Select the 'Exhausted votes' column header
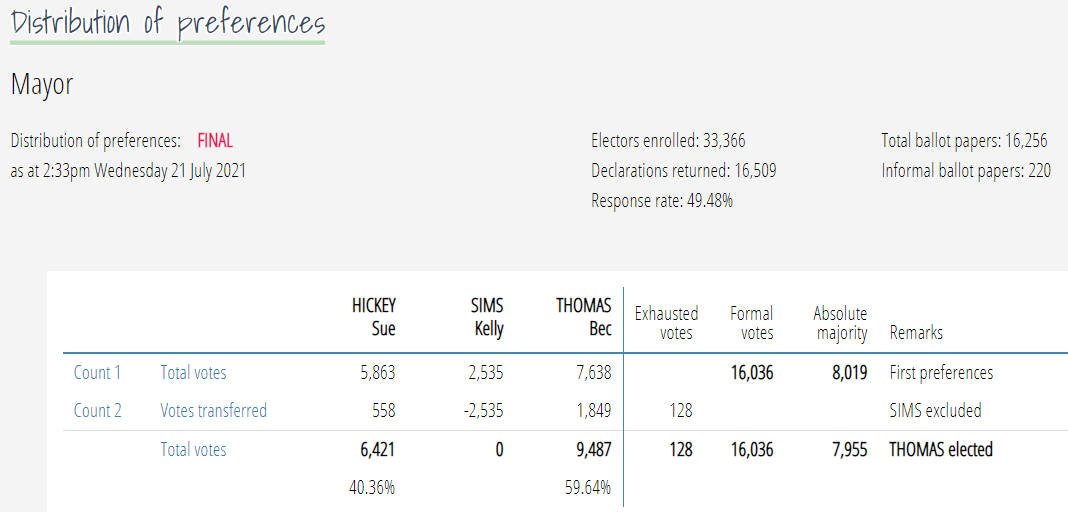Image resolution: width=1068 pixels, height=512 pixels. tap(666, 323)
